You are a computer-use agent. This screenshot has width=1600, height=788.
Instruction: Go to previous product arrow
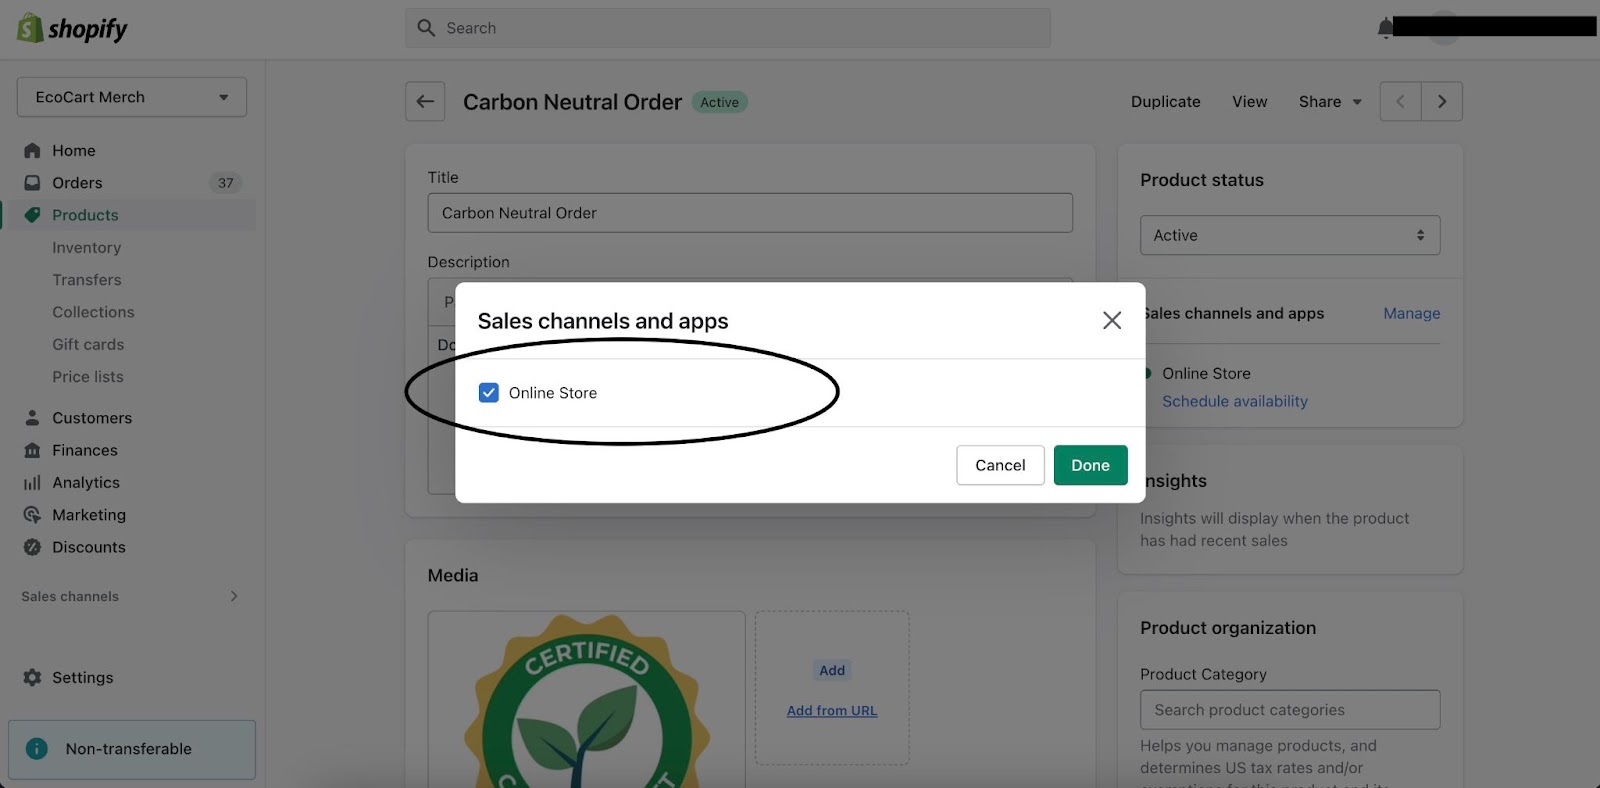(x=1400, y=102)
